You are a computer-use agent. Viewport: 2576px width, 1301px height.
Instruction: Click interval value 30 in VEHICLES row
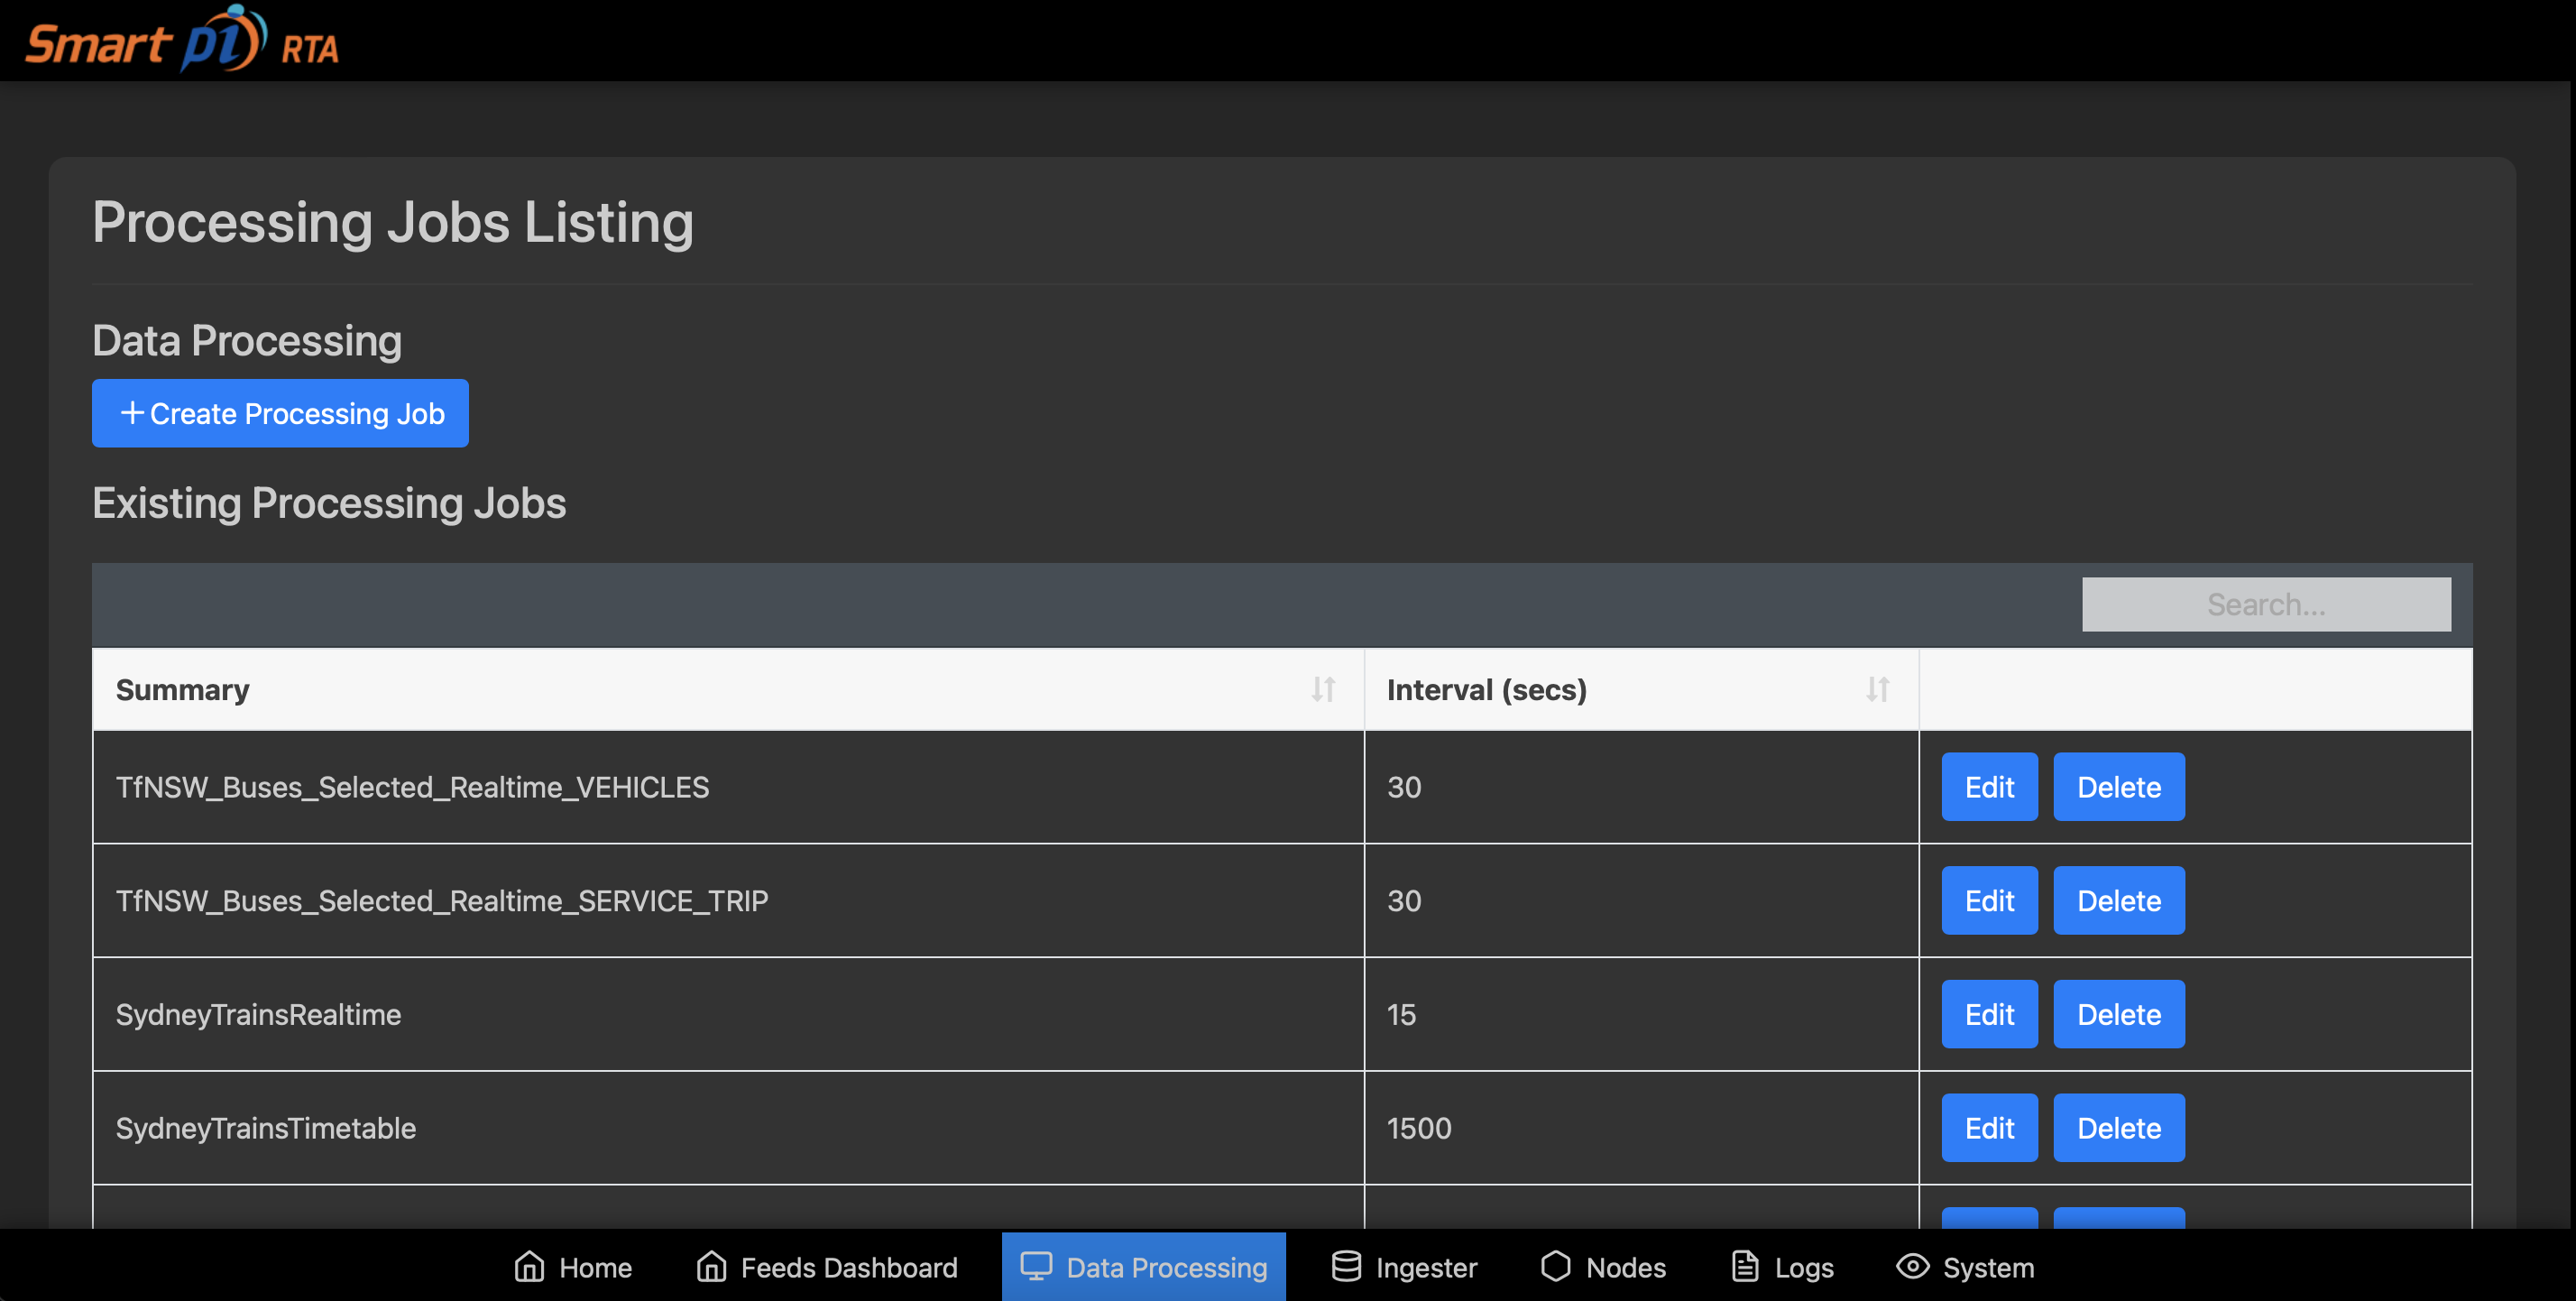click(x=1403, y=788)
